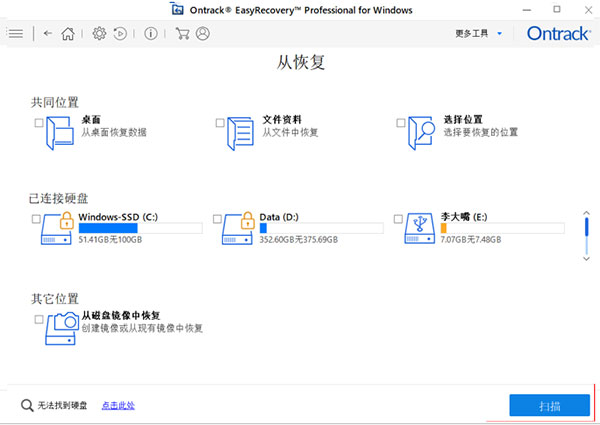Click the 已连接硬盘 heading
This screenshot has width=600, height=425.
pyautogui.click(x=58, y=198)
